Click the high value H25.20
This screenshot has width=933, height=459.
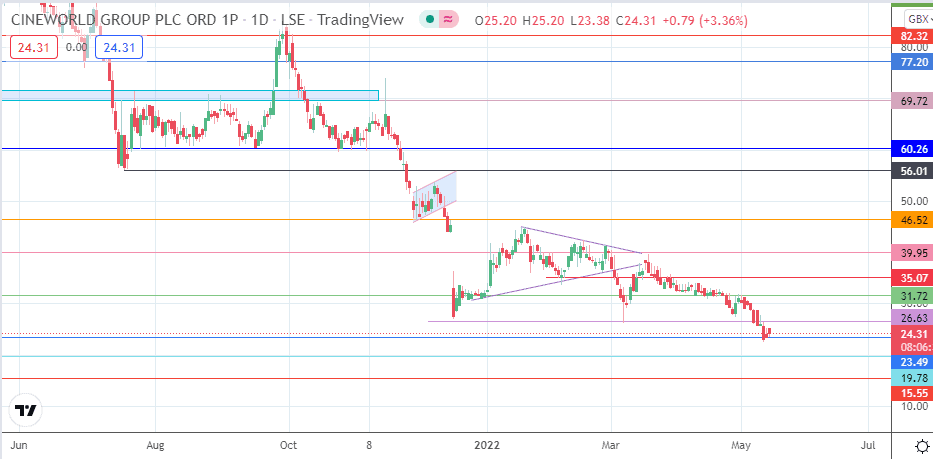point(543,21)
